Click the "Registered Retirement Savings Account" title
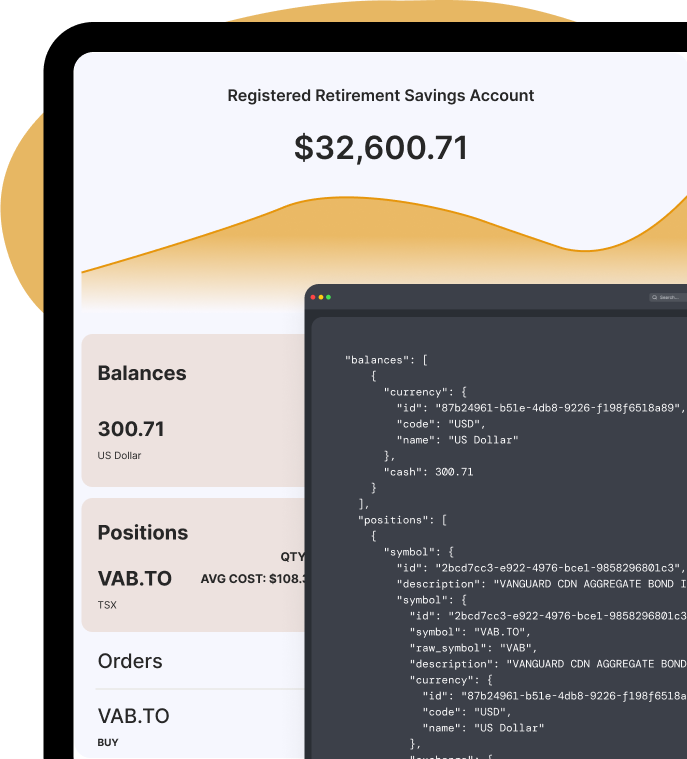The width and height of the screenshot is (687, 759). pos(381,96)
